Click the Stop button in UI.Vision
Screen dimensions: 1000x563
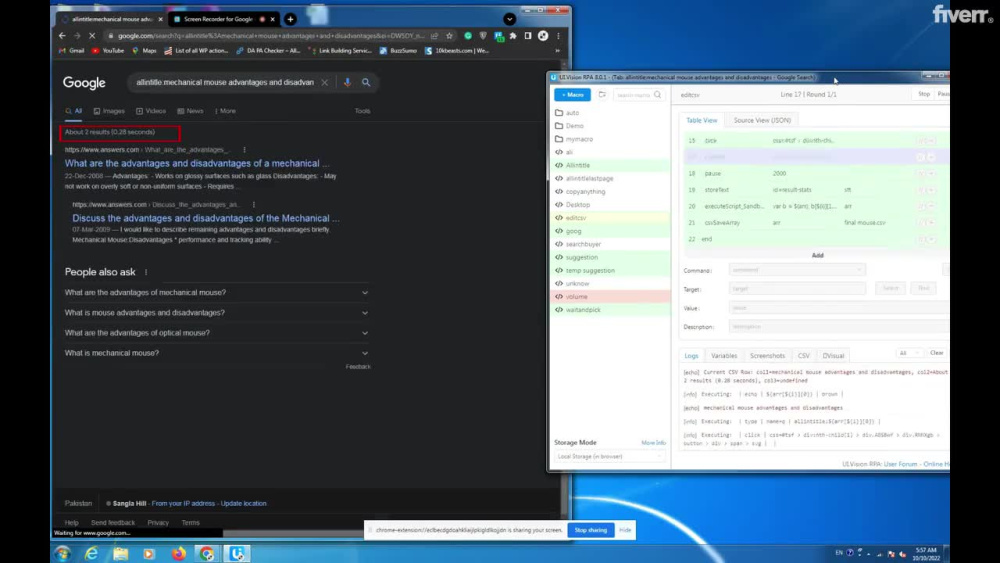pyautogui.click(x=923, y=94)
